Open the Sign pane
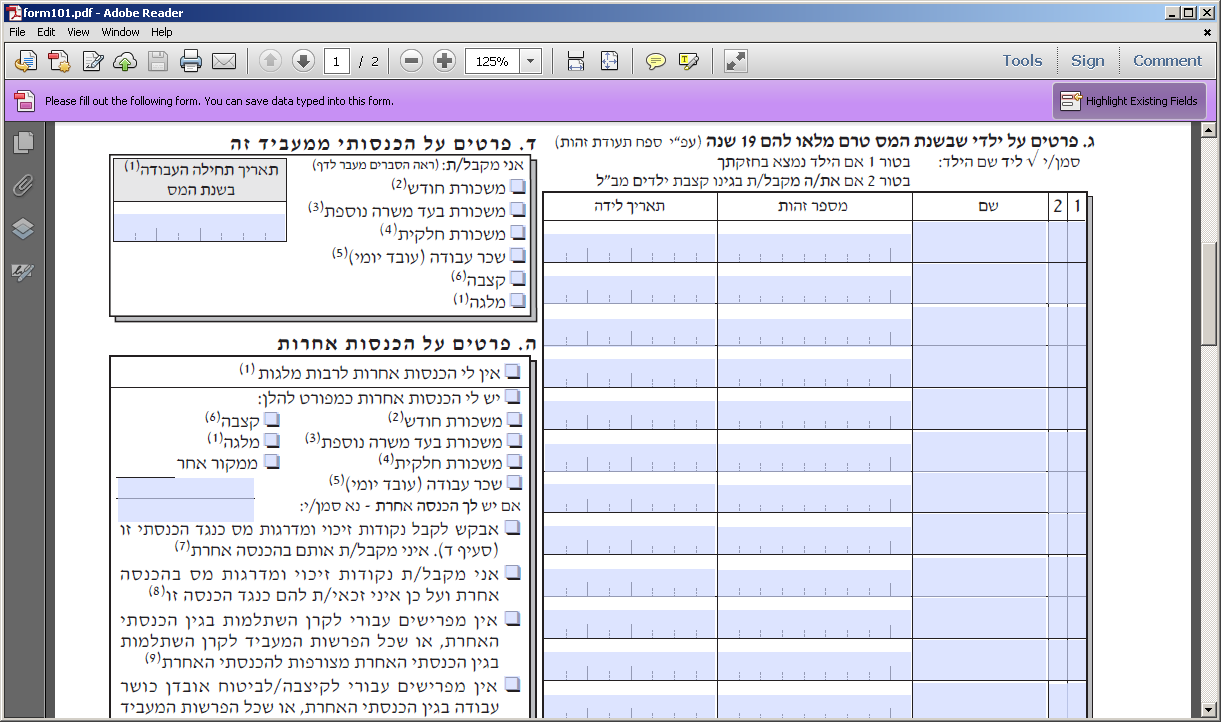The width and height of the screenshot is (1221, 722). coord(1087,61)
